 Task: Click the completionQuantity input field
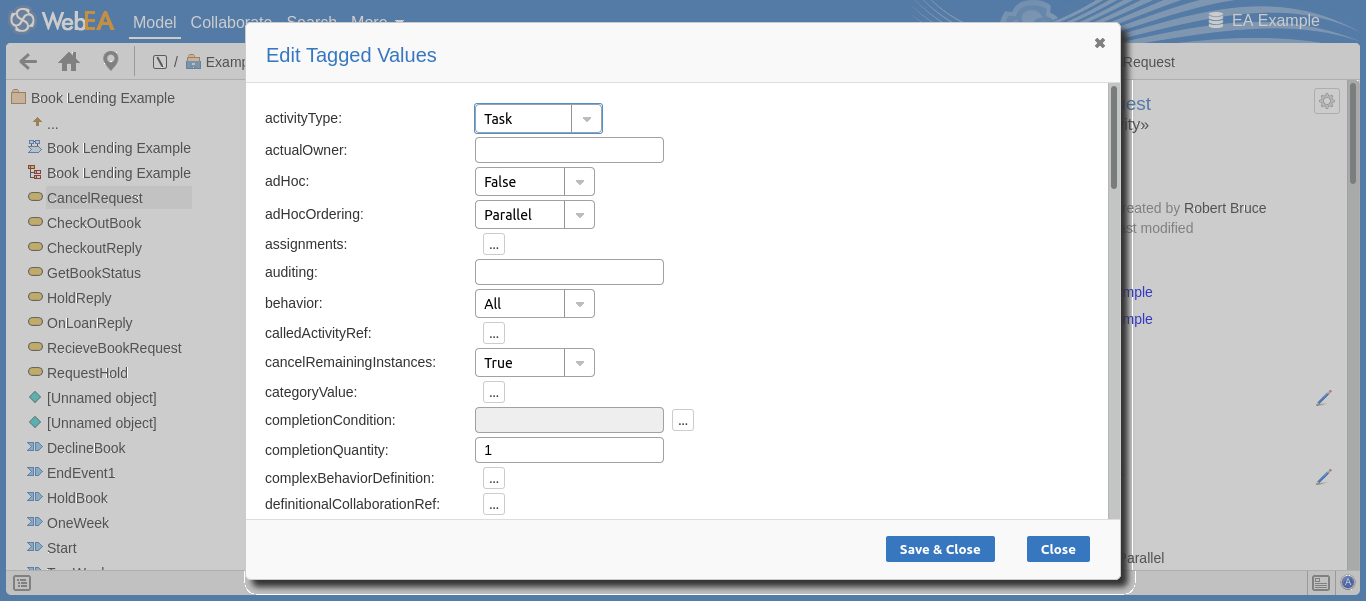(x=569, y=450)
